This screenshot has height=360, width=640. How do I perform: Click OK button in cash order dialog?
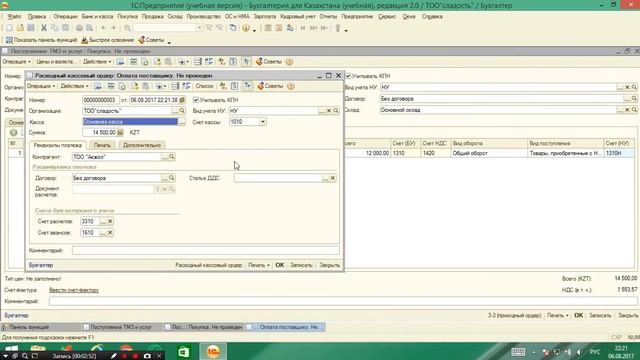click(x=280, y=265)
